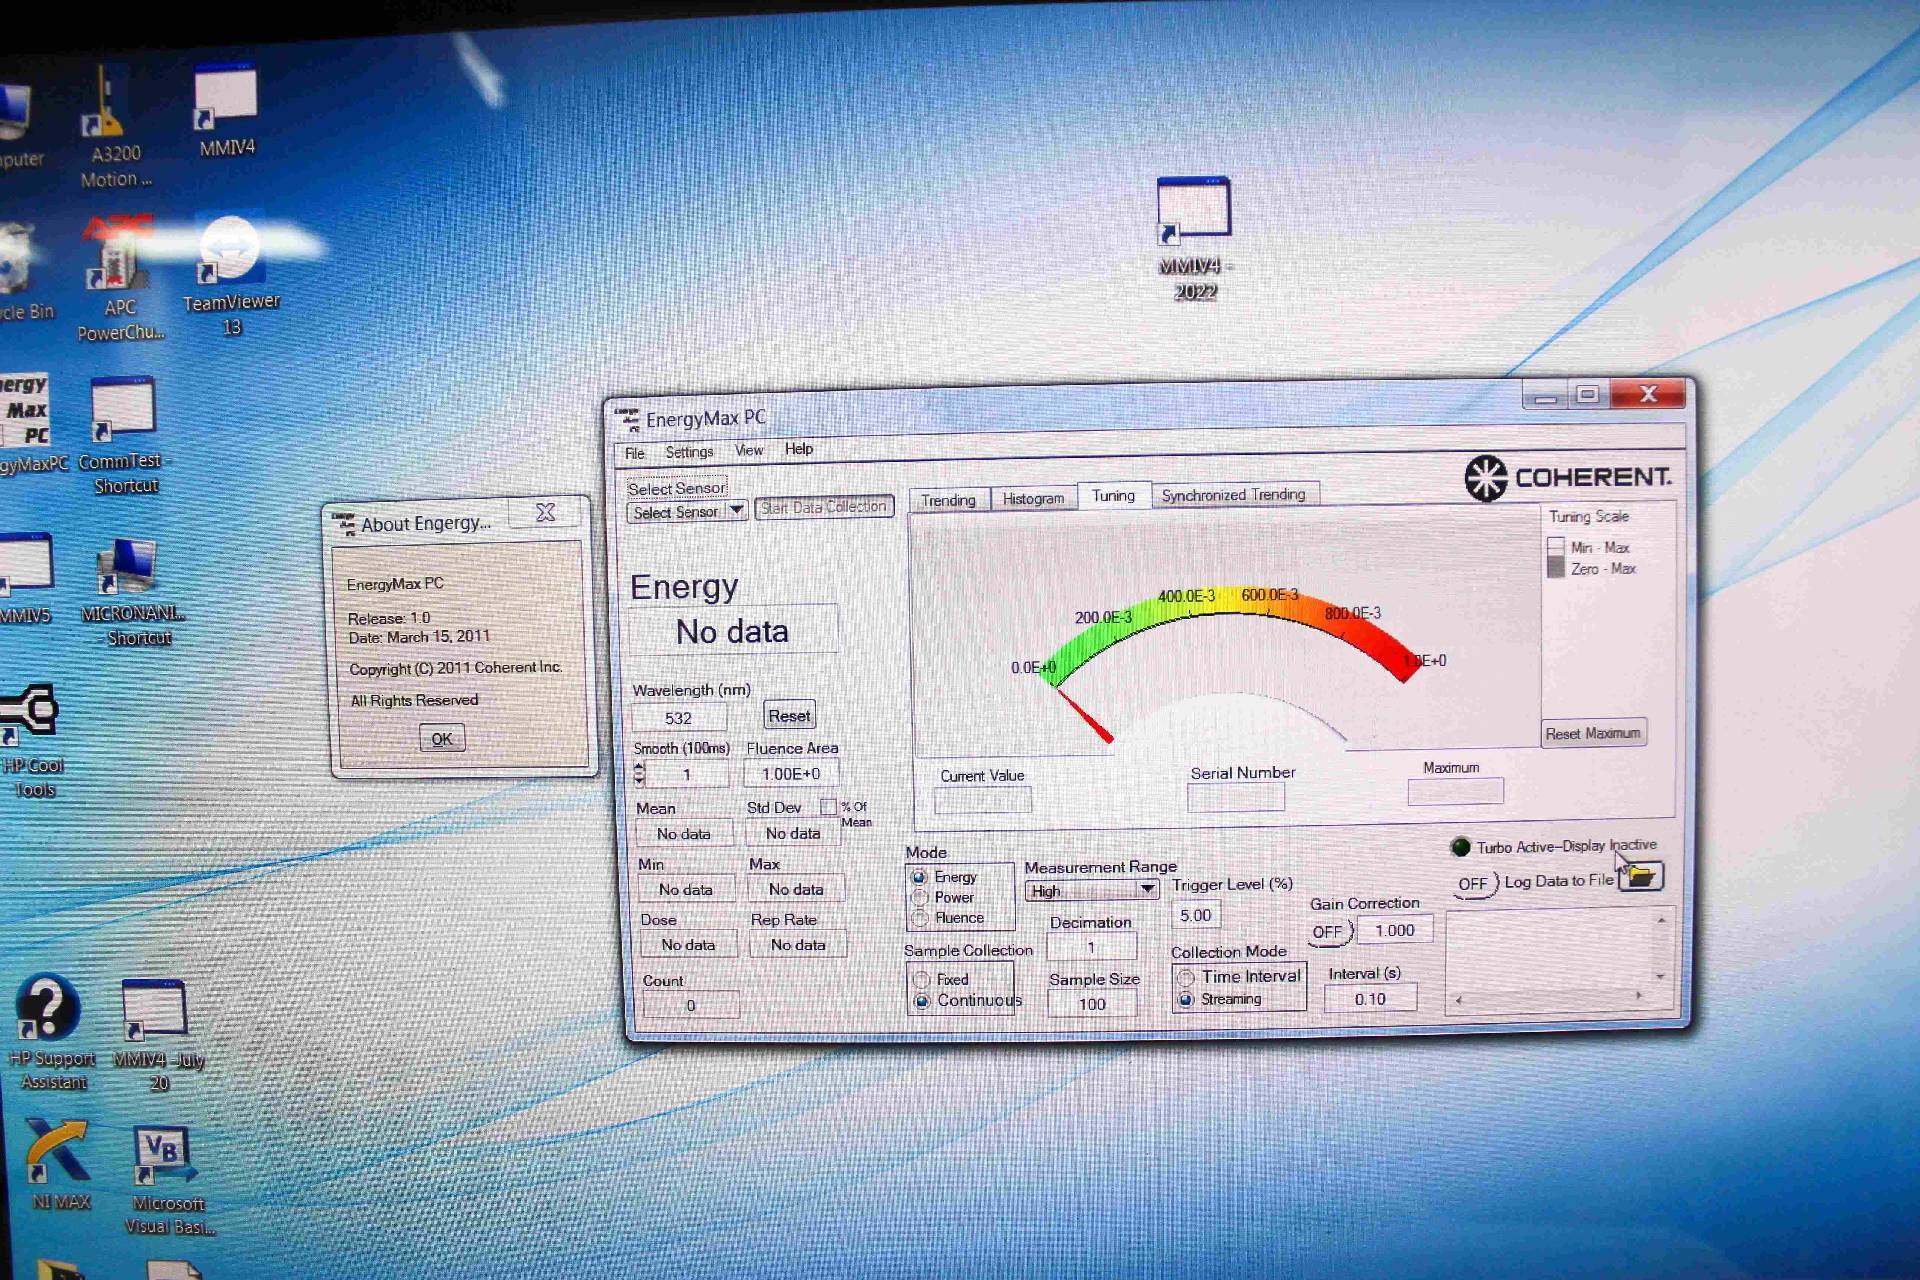Click the Trigger Level (%) field
The image size is (1920, 1280).
click(1196, 915)
